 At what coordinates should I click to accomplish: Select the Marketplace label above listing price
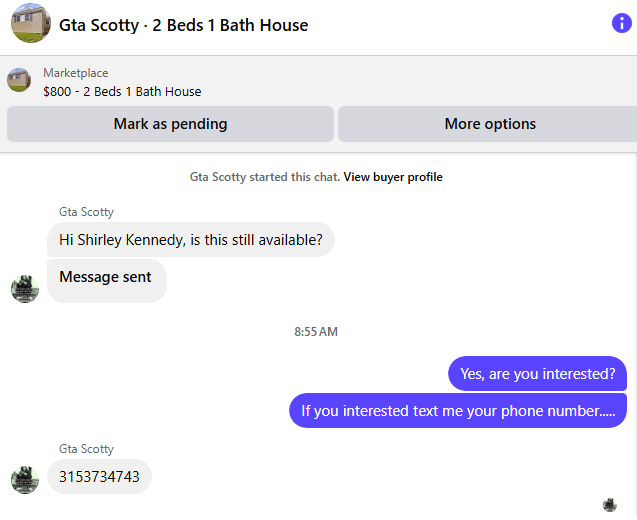(x=76, y=73)
